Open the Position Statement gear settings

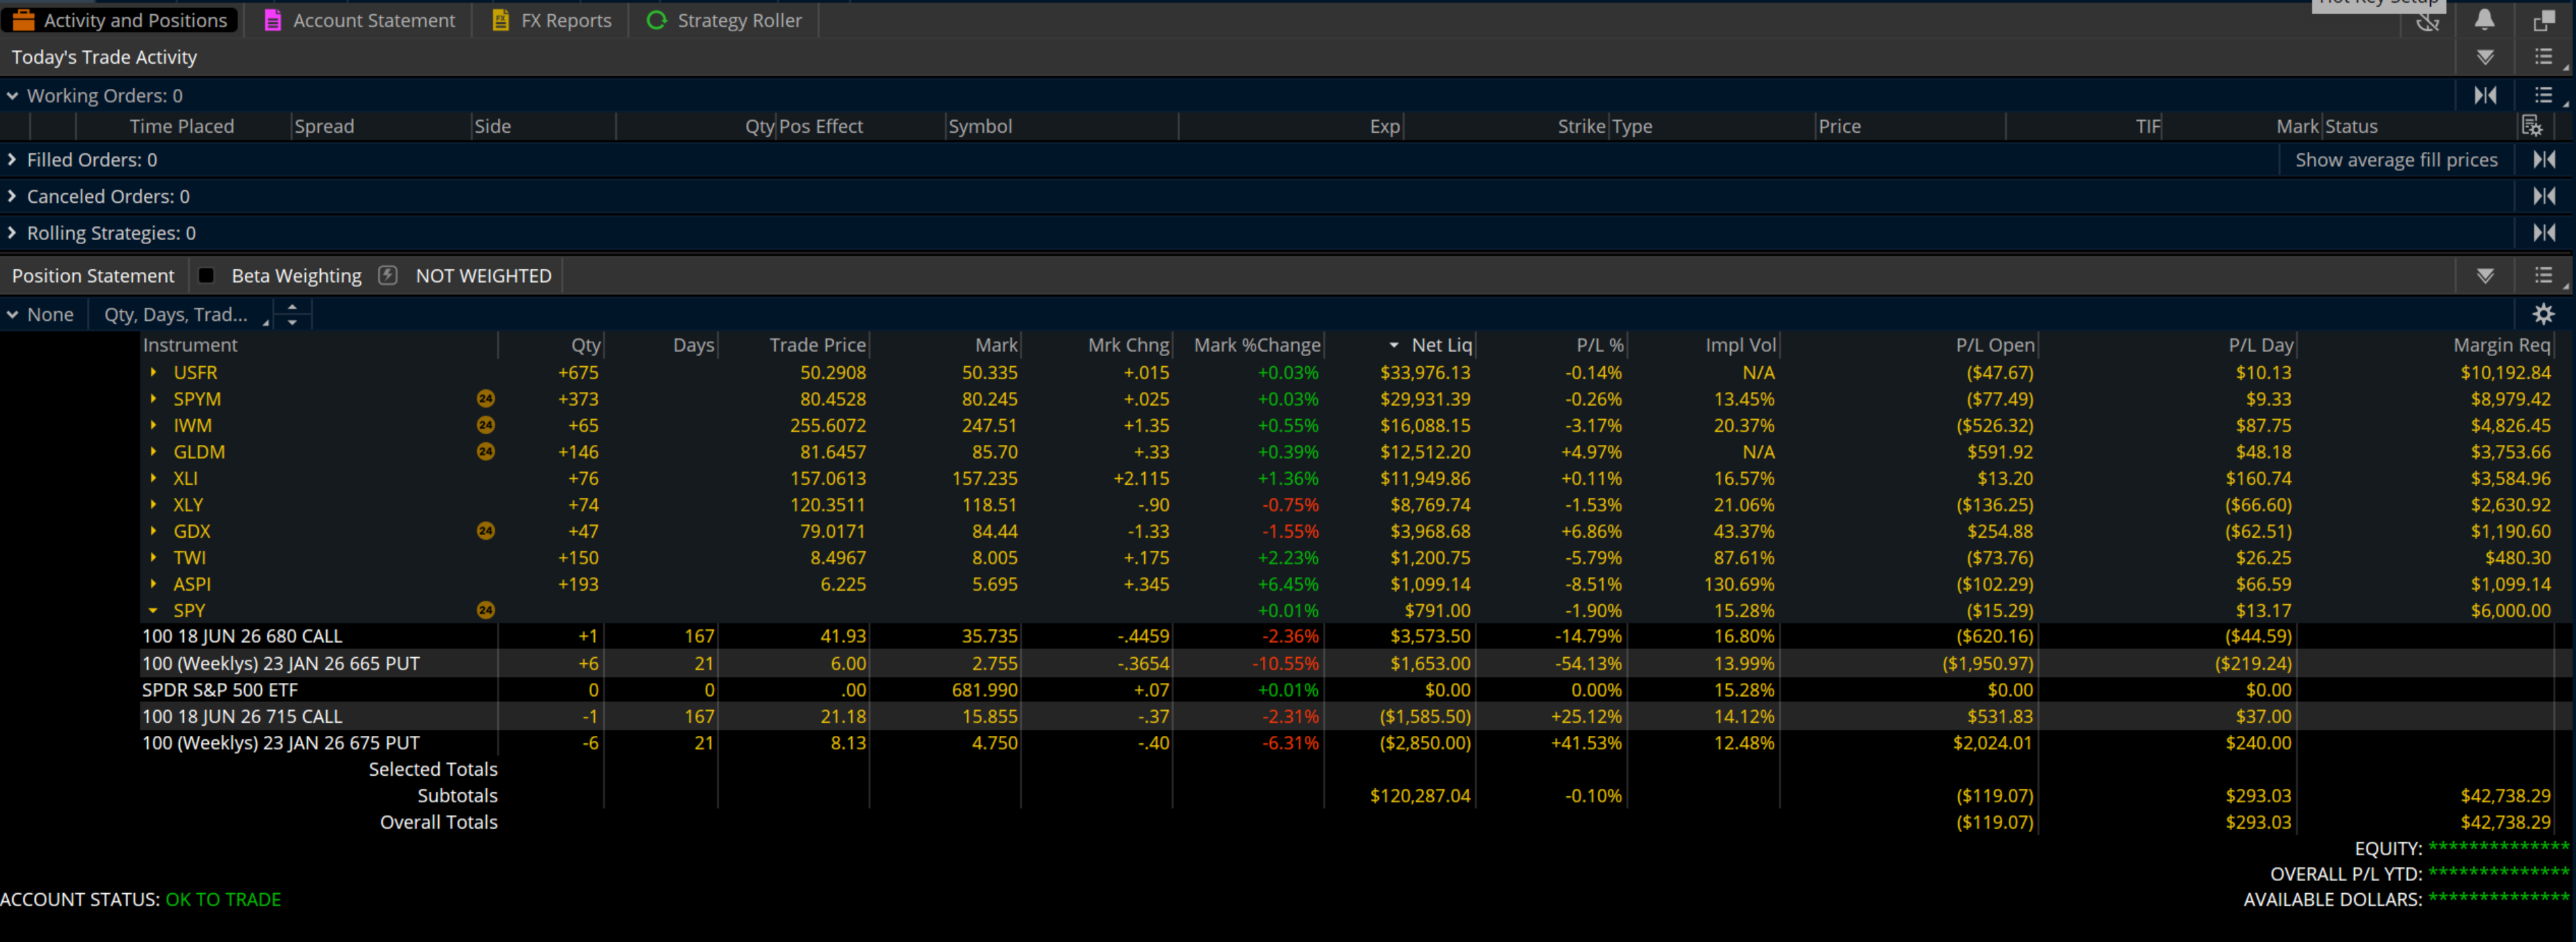coord(2543,314)
